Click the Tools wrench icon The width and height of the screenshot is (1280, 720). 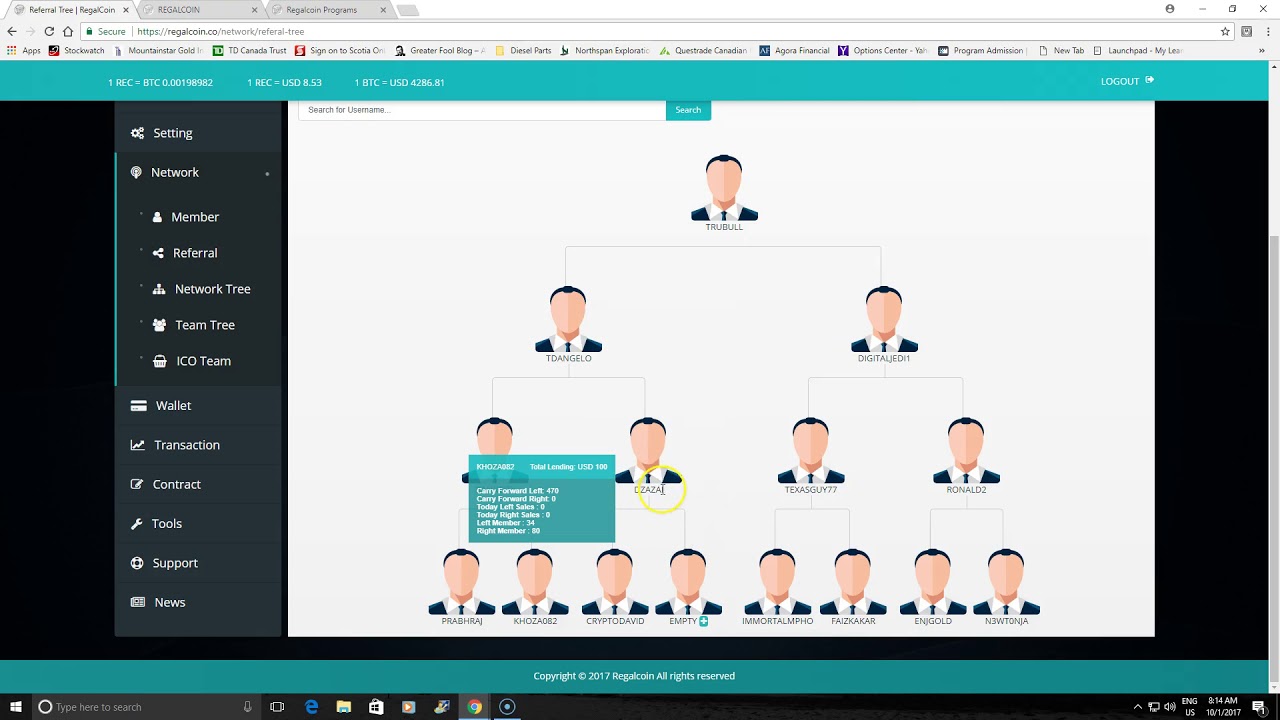point(137,524)
